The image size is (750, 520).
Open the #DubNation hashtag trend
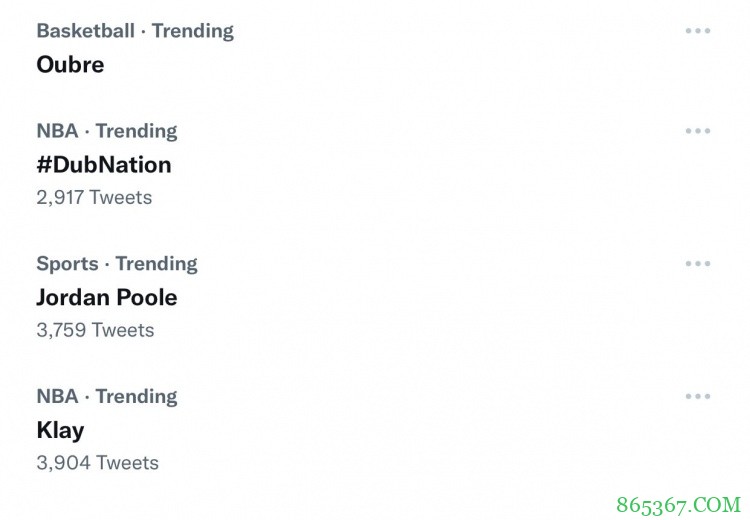[x=104, y=164]
